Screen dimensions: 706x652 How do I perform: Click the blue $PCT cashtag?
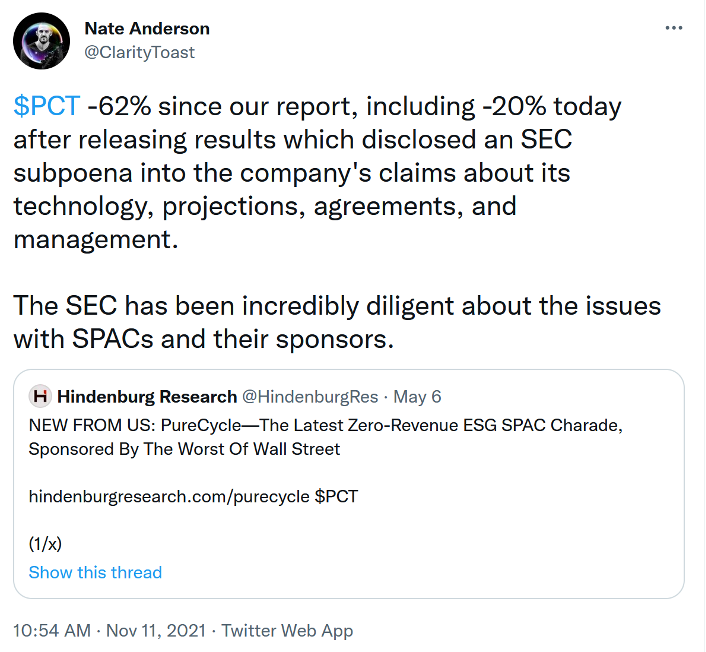point(46,107)
